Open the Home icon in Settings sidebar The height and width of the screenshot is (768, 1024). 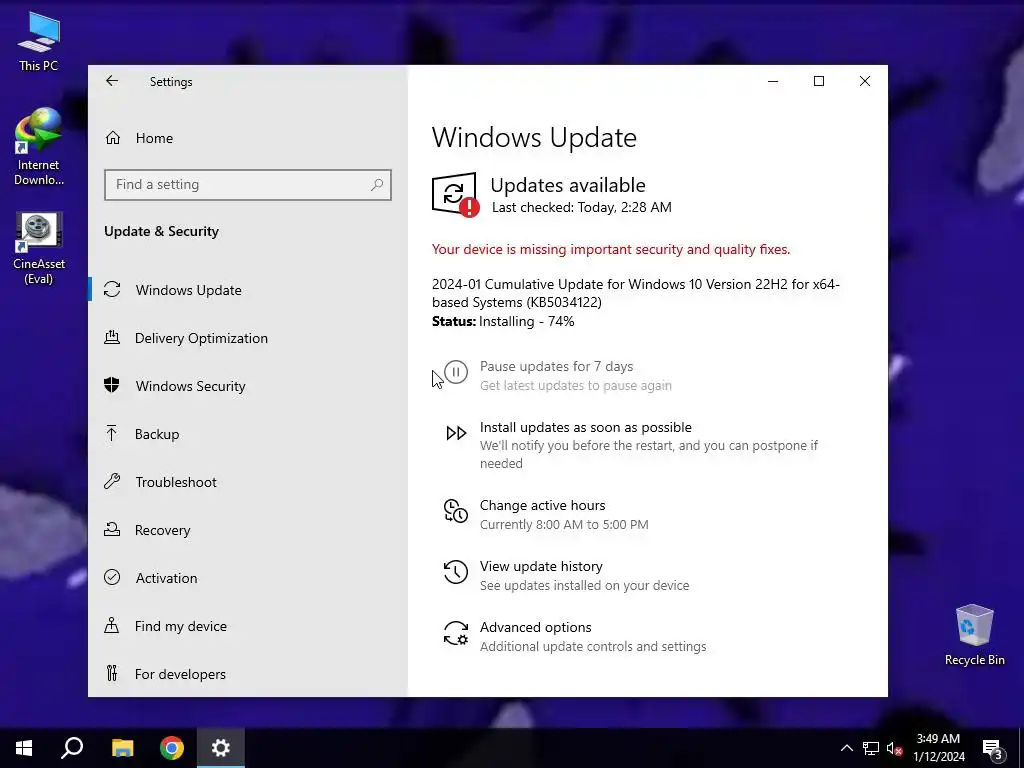pos(113,138)
